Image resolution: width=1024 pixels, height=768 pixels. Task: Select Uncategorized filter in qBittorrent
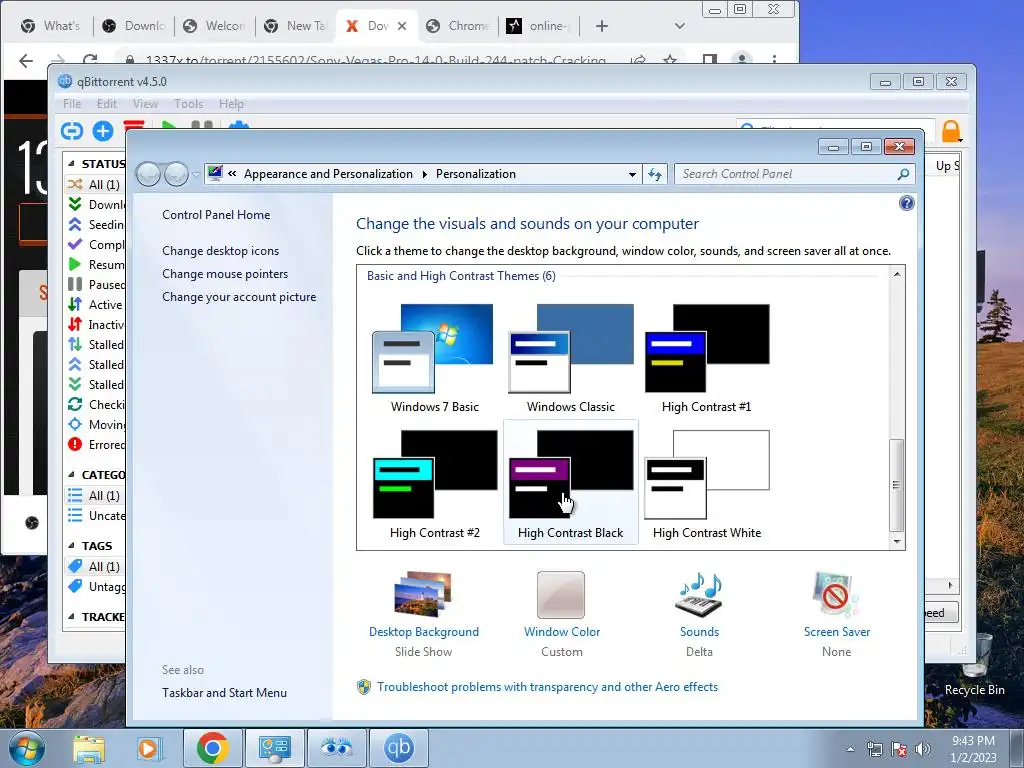pyautogui.click(x=95, y=516)
